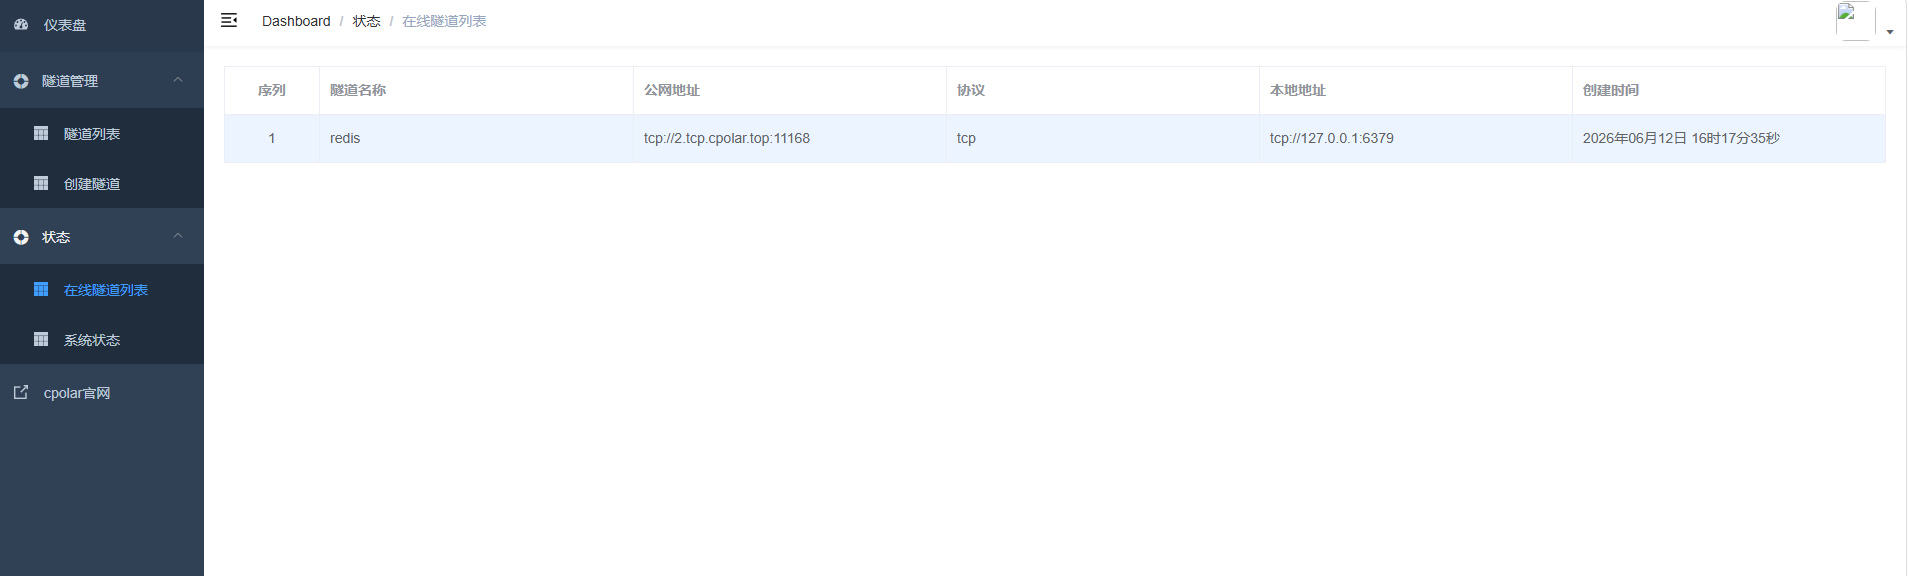Click the plus icon beside 状态
The width and height of the screenshot is (1909, 576).
(x=21, y=237)
